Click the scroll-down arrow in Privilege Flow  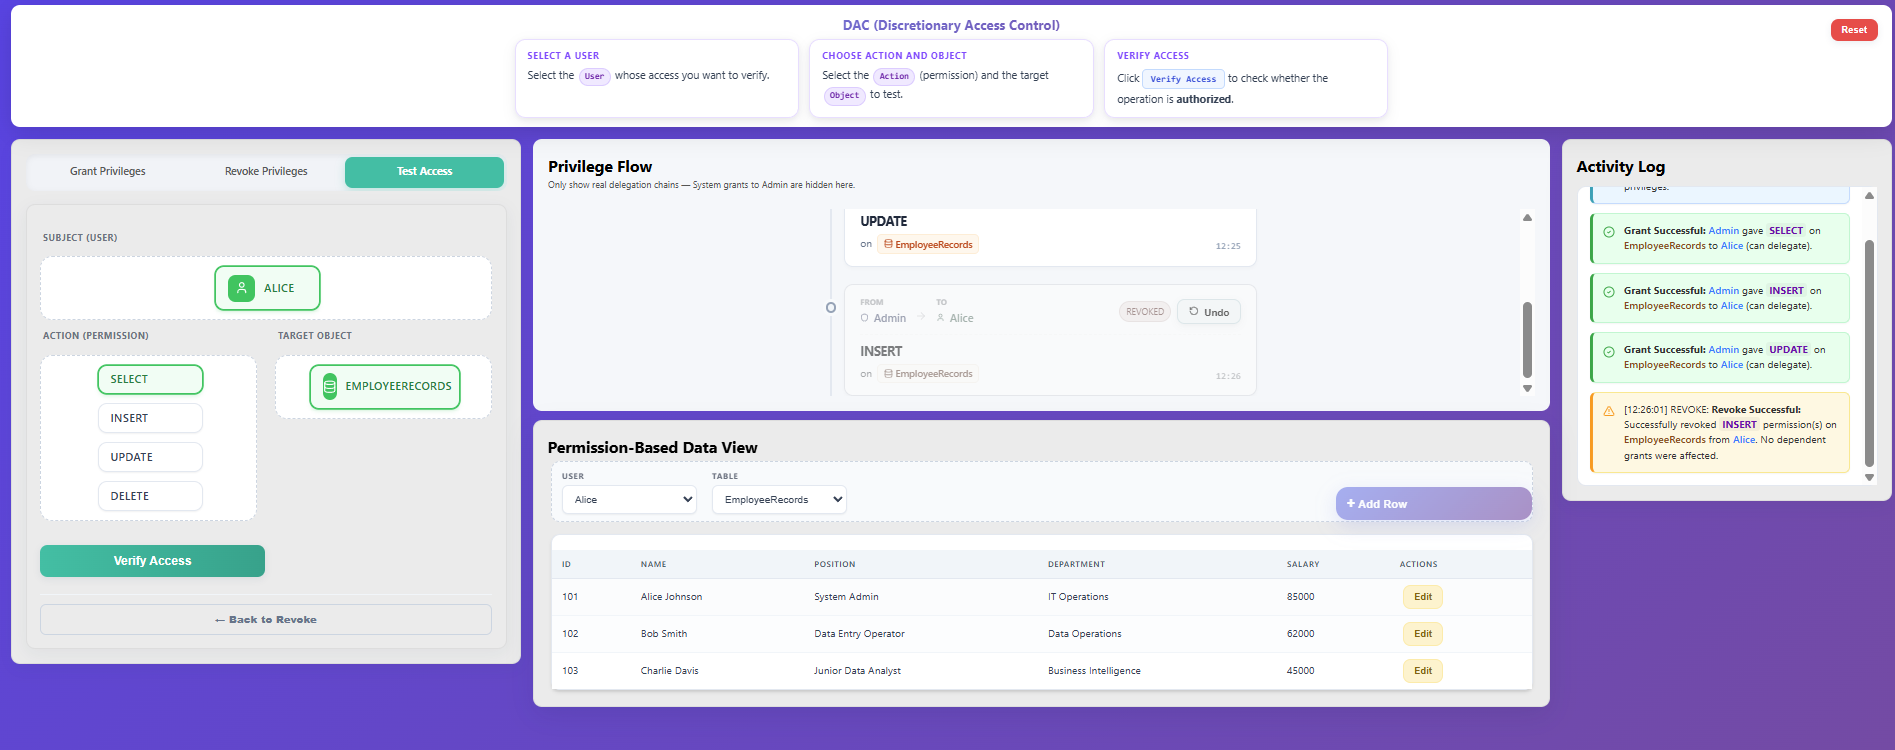1527,388
